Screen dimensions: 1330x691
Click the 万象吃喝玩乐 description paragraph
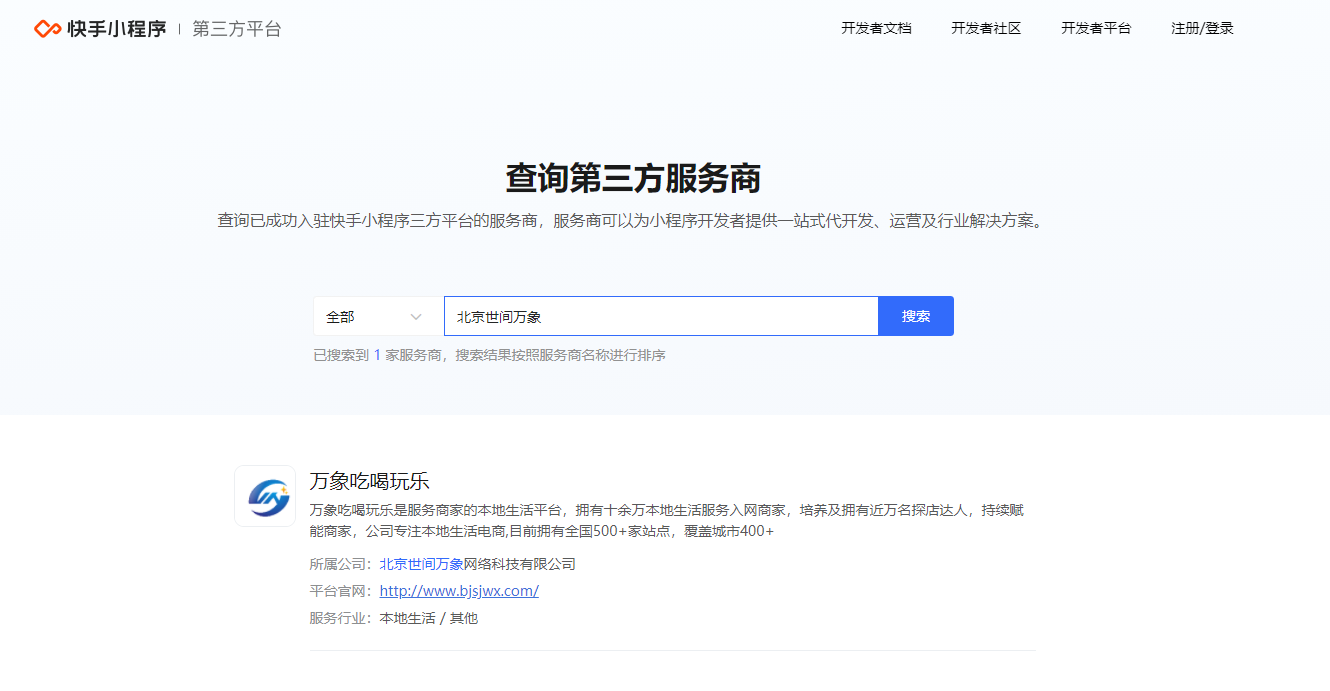pyautogui.click(x=667, y=520)
